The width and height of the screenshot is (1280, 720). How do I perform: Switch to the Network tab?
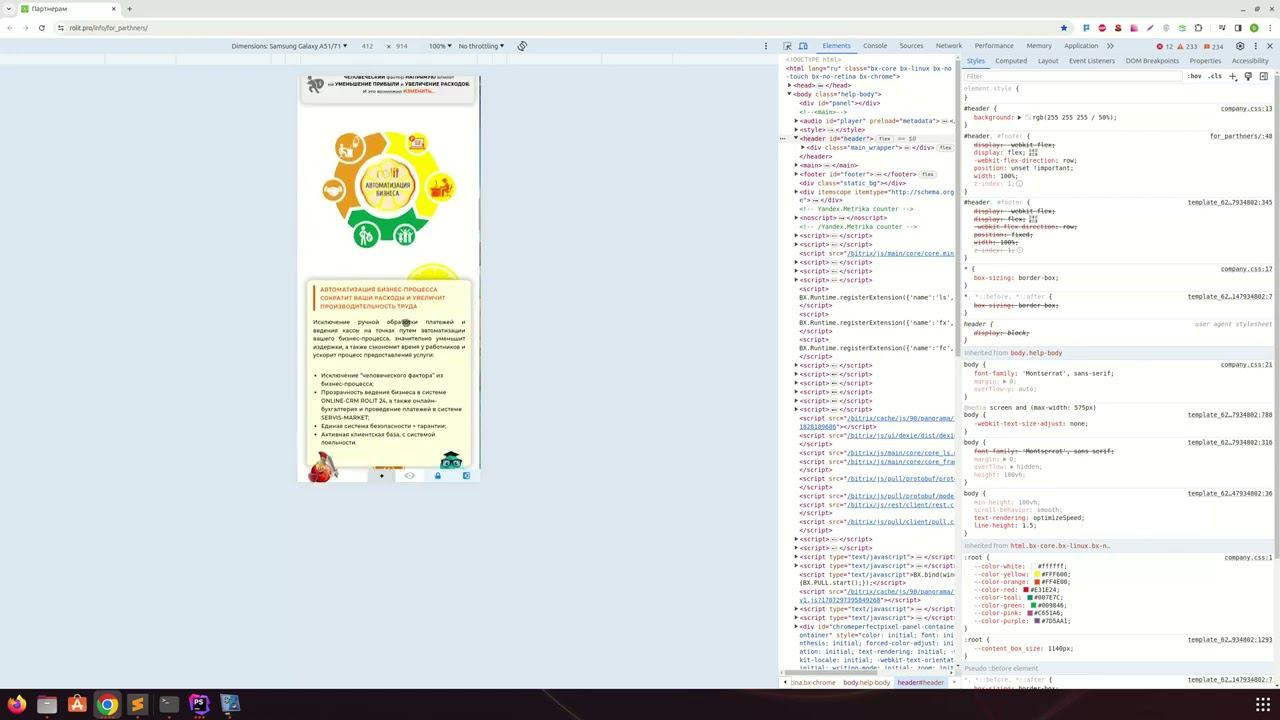[x=949, y=46]
